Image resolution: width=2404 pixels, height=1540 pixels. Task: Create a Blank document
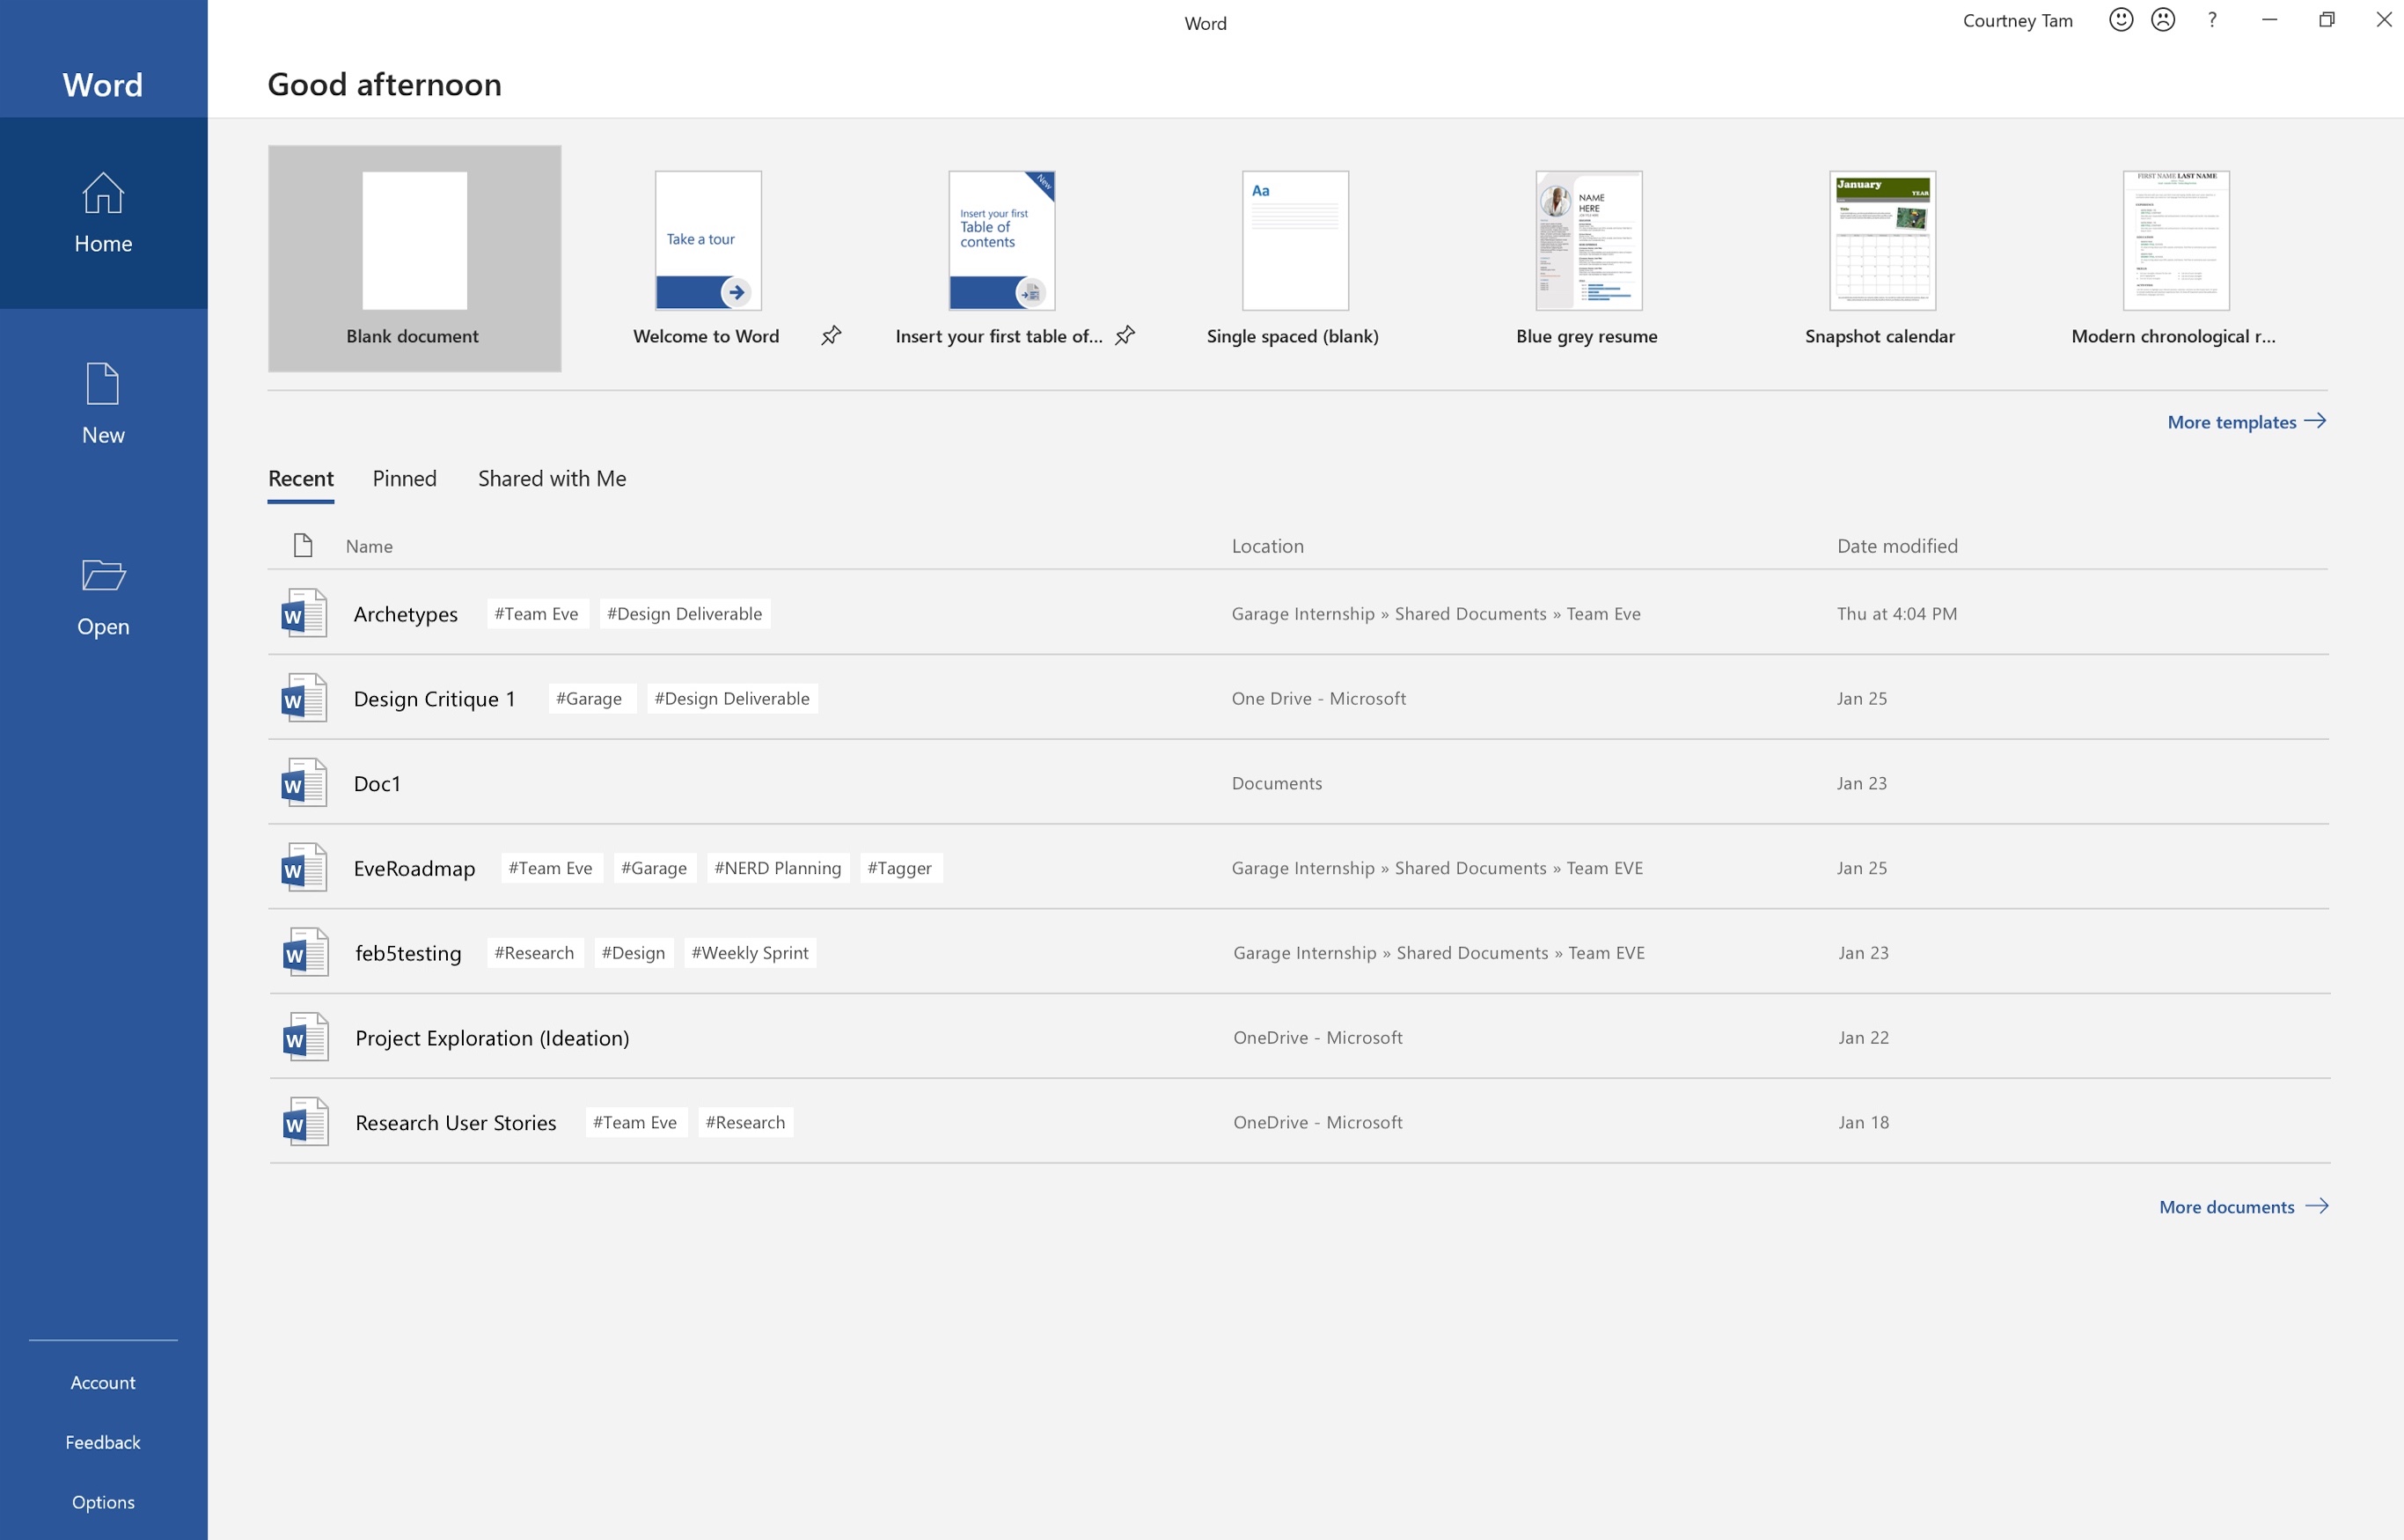tap(414, 258)
